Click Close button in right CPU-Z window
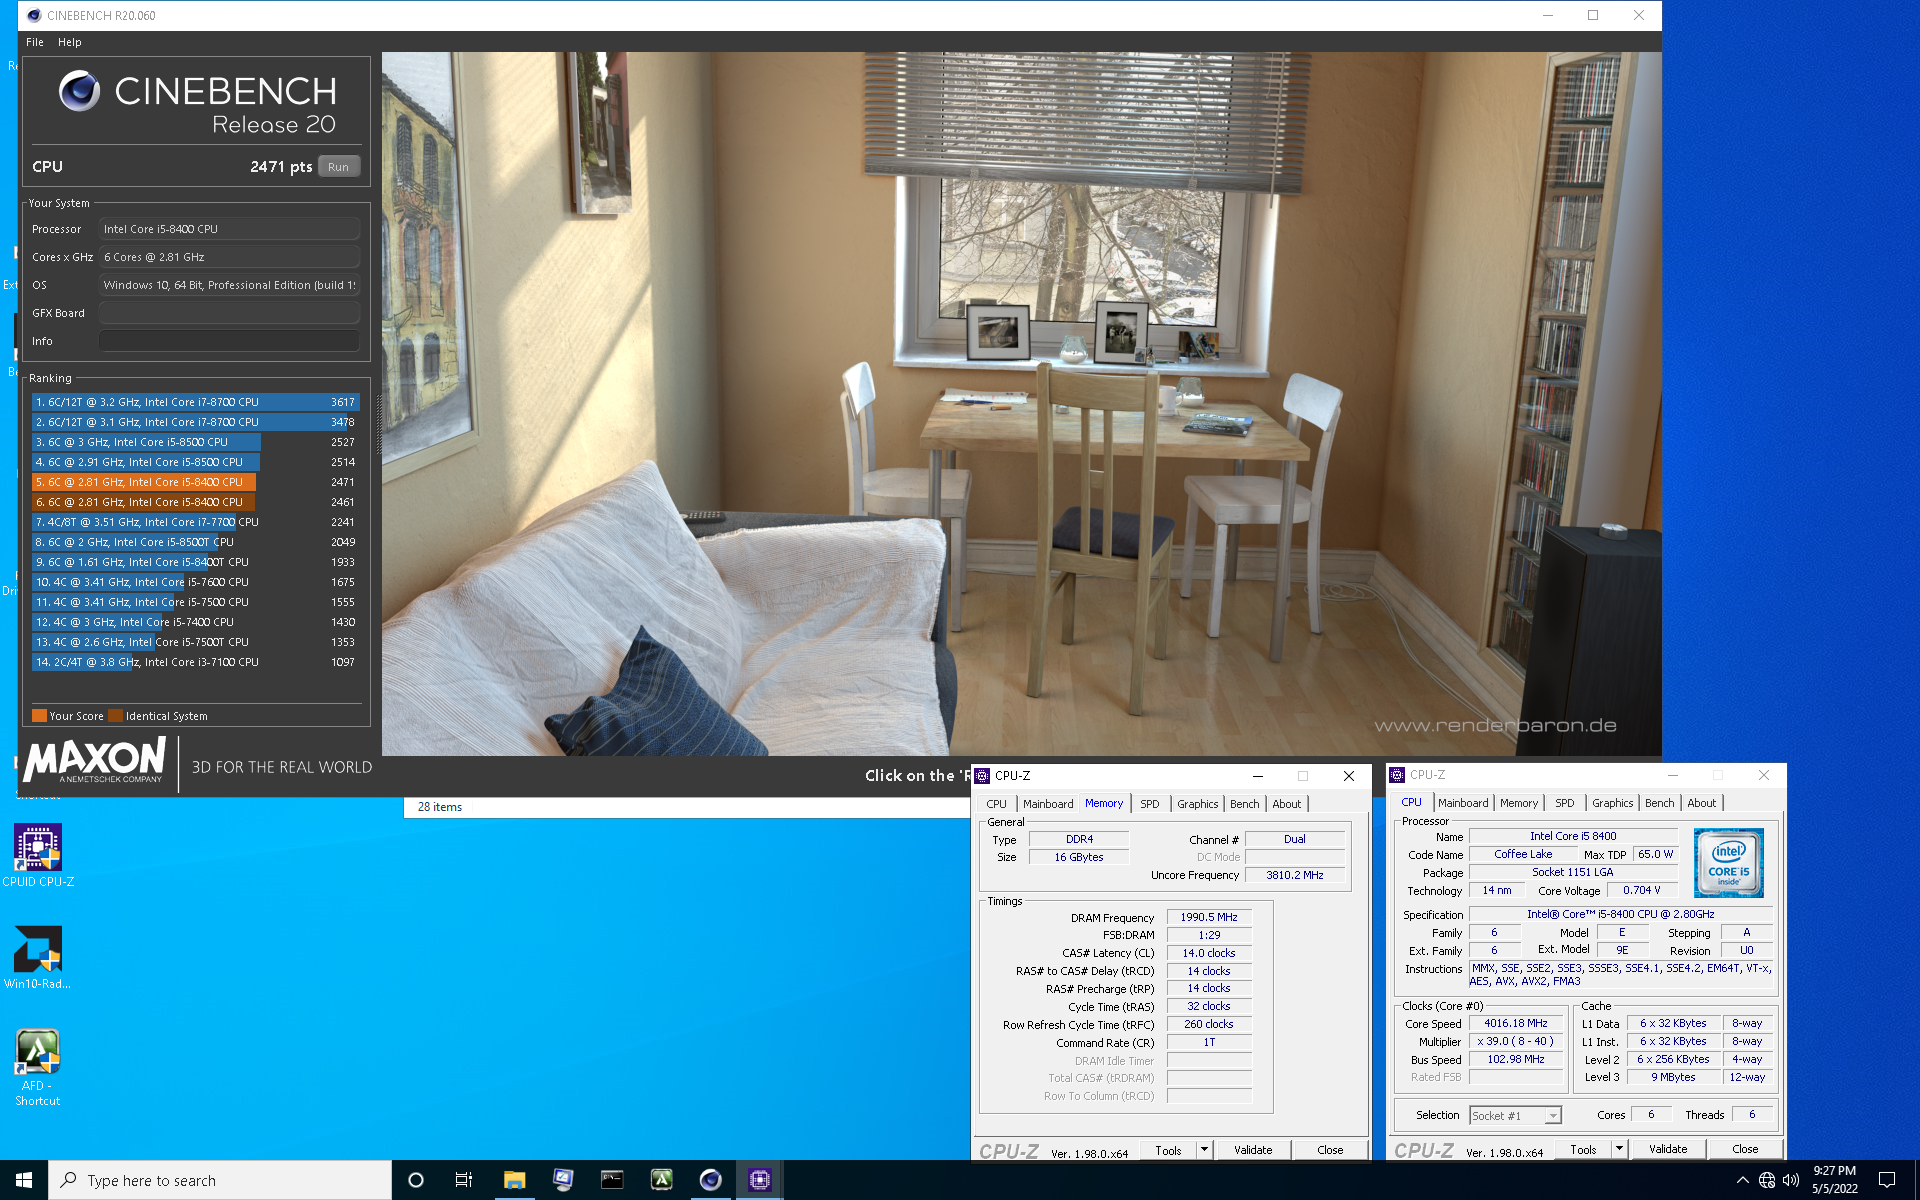1920x1200 pixels. (x=1745, y=1150)
